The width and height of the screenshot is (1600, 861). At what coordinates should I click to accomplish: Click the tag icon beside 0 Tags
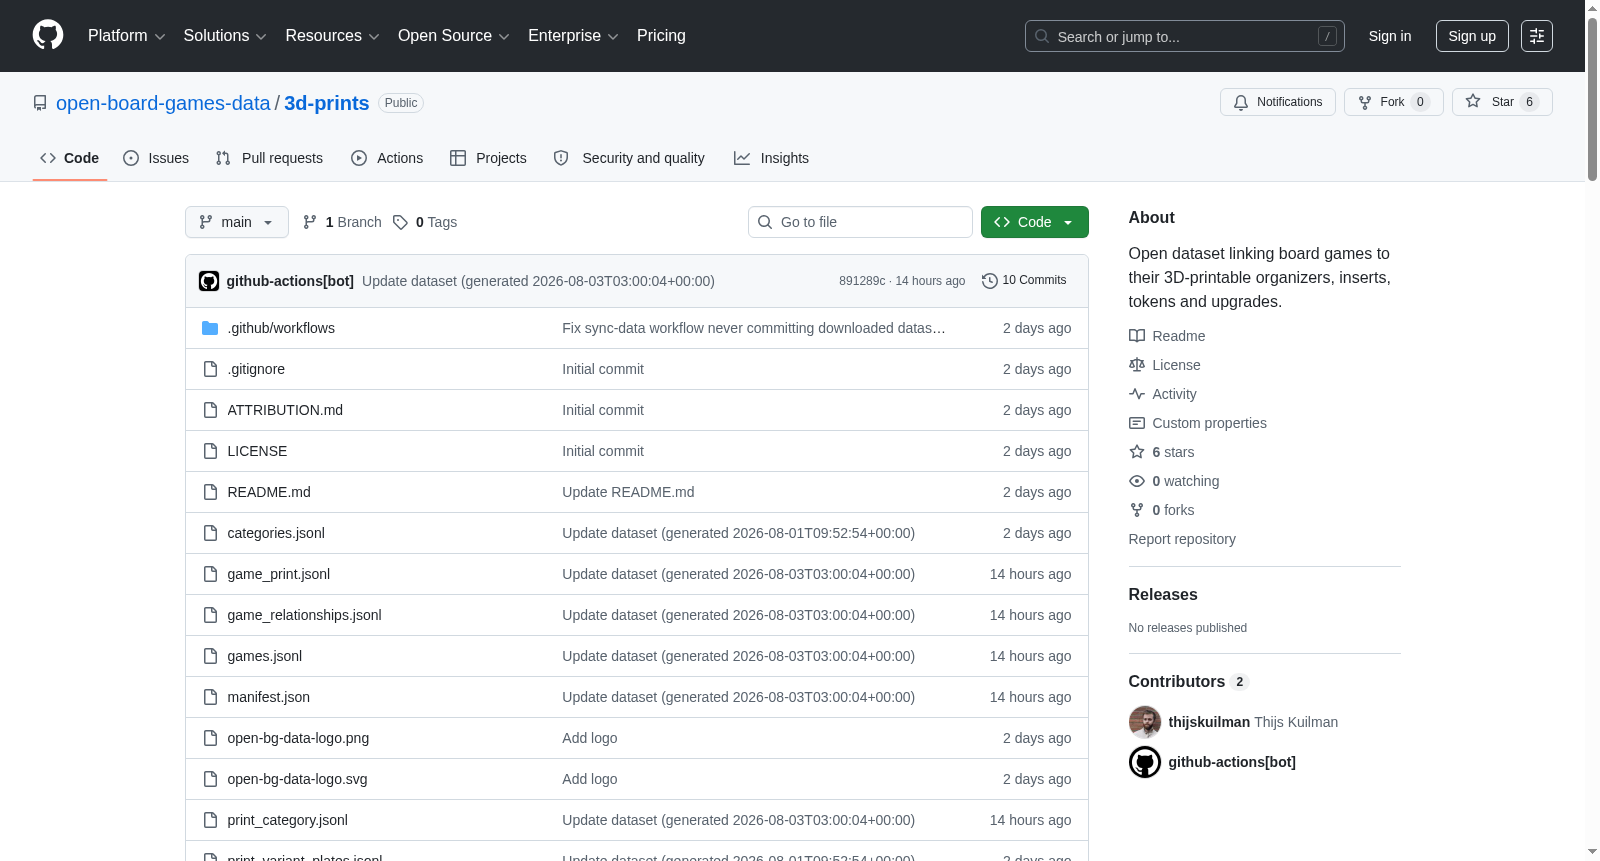coord(400,222)
